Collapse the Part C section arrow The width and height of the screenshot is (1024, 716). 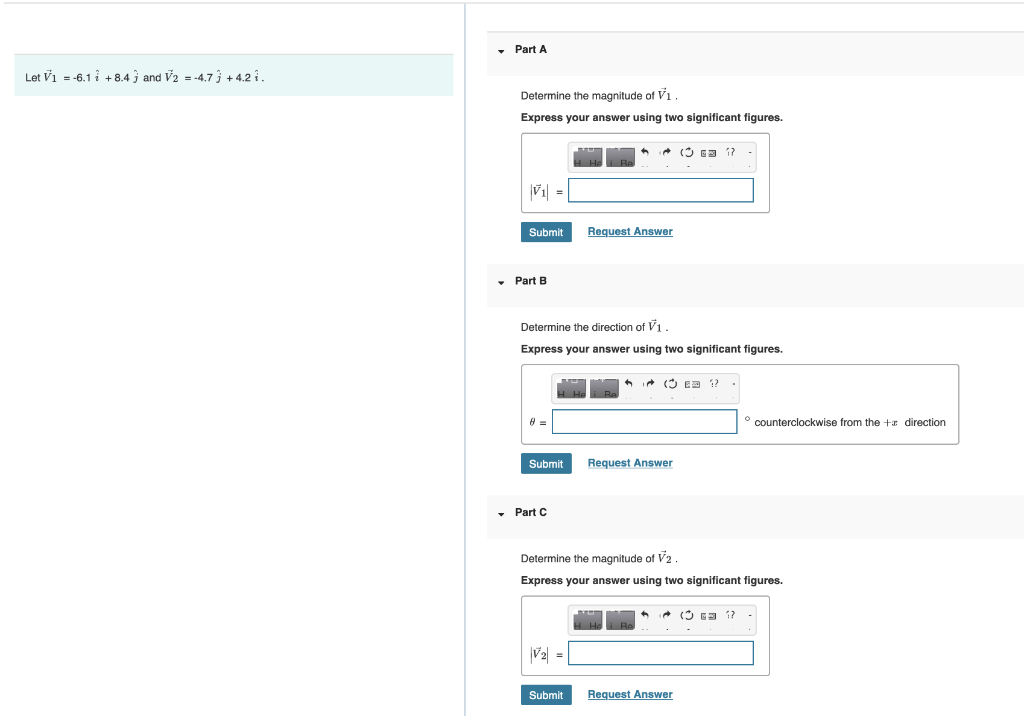[501, 514]
